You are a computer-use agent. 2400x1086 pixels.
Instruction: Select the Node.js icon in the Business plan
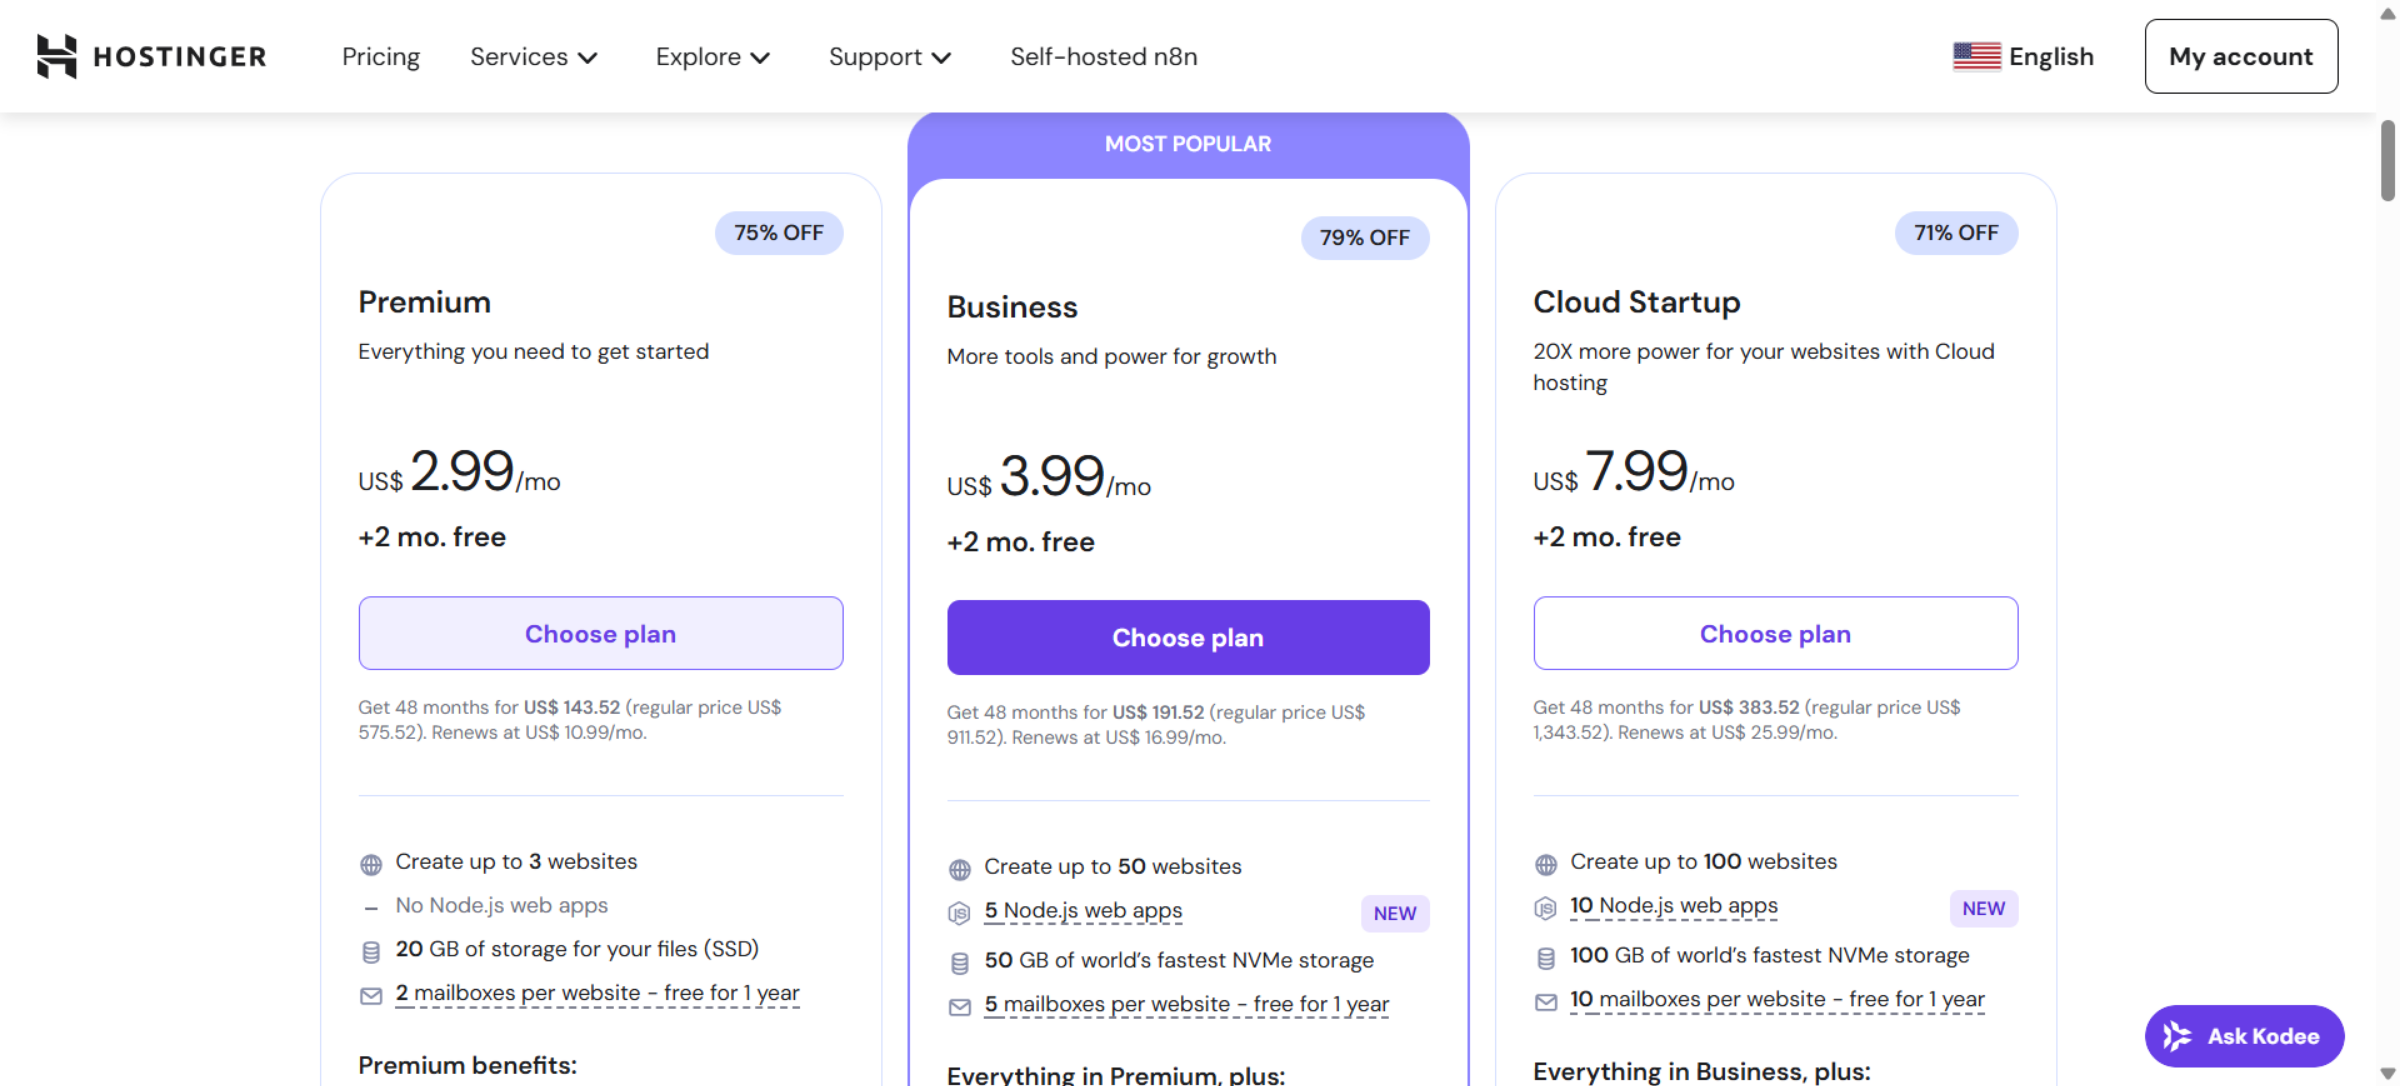pyautogui.click(x=959, y=913)
